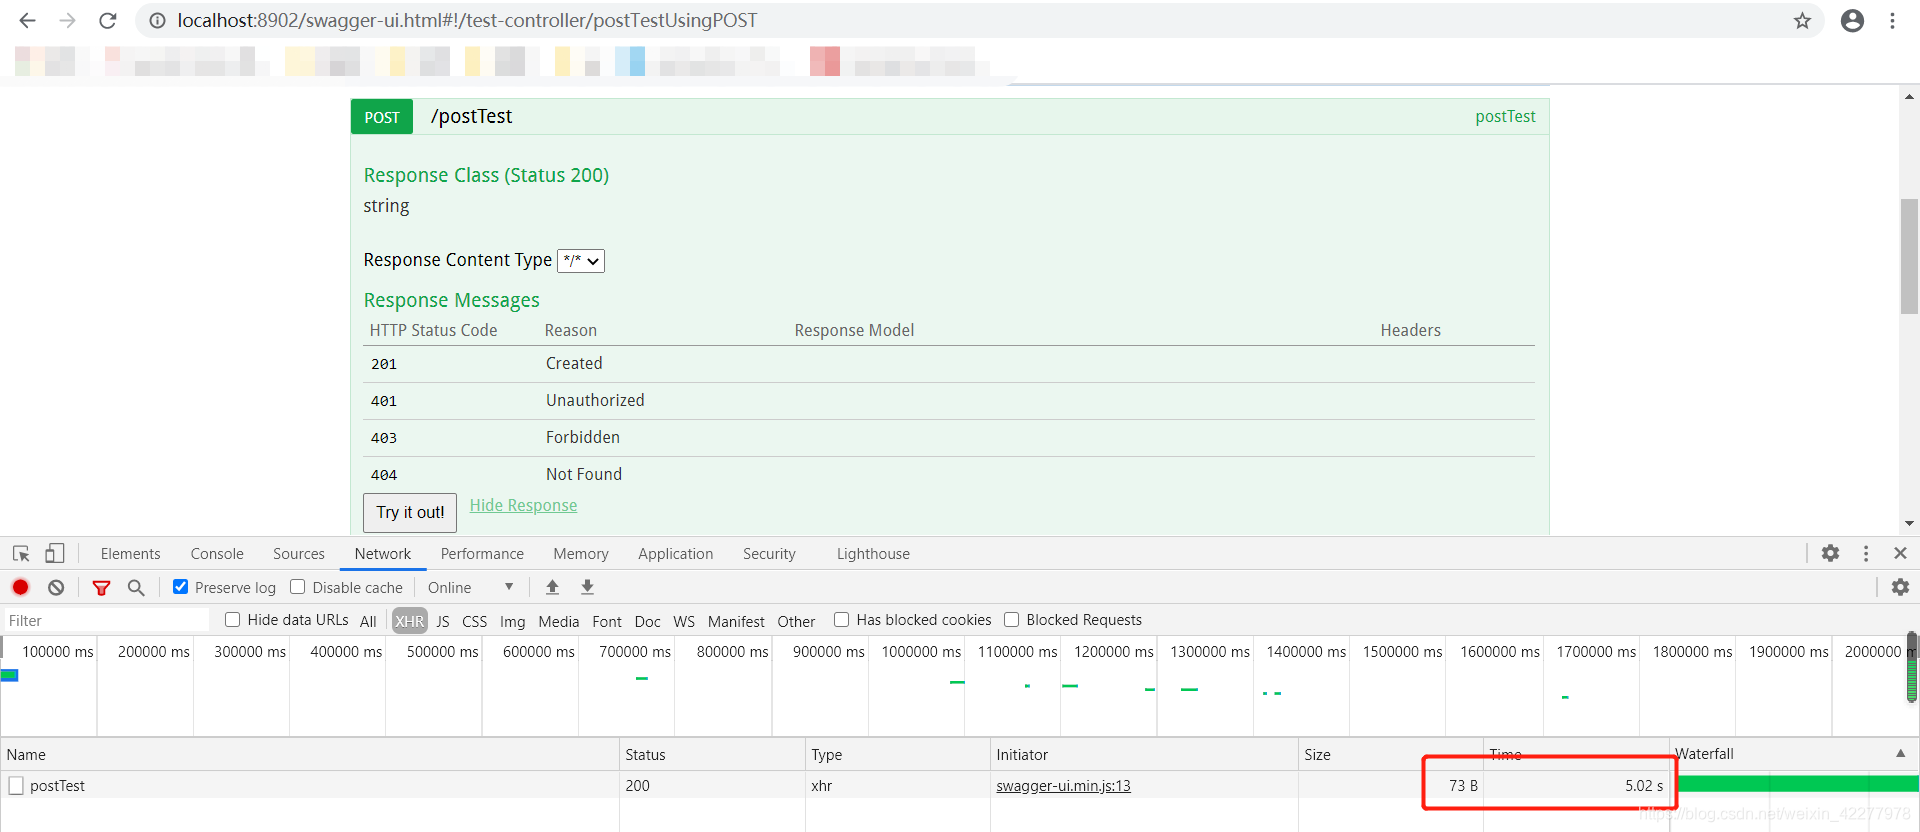Sort by the Waterfall column arrow
This screenshot has height=832, width=1920.
click(x=1900, y=753)
